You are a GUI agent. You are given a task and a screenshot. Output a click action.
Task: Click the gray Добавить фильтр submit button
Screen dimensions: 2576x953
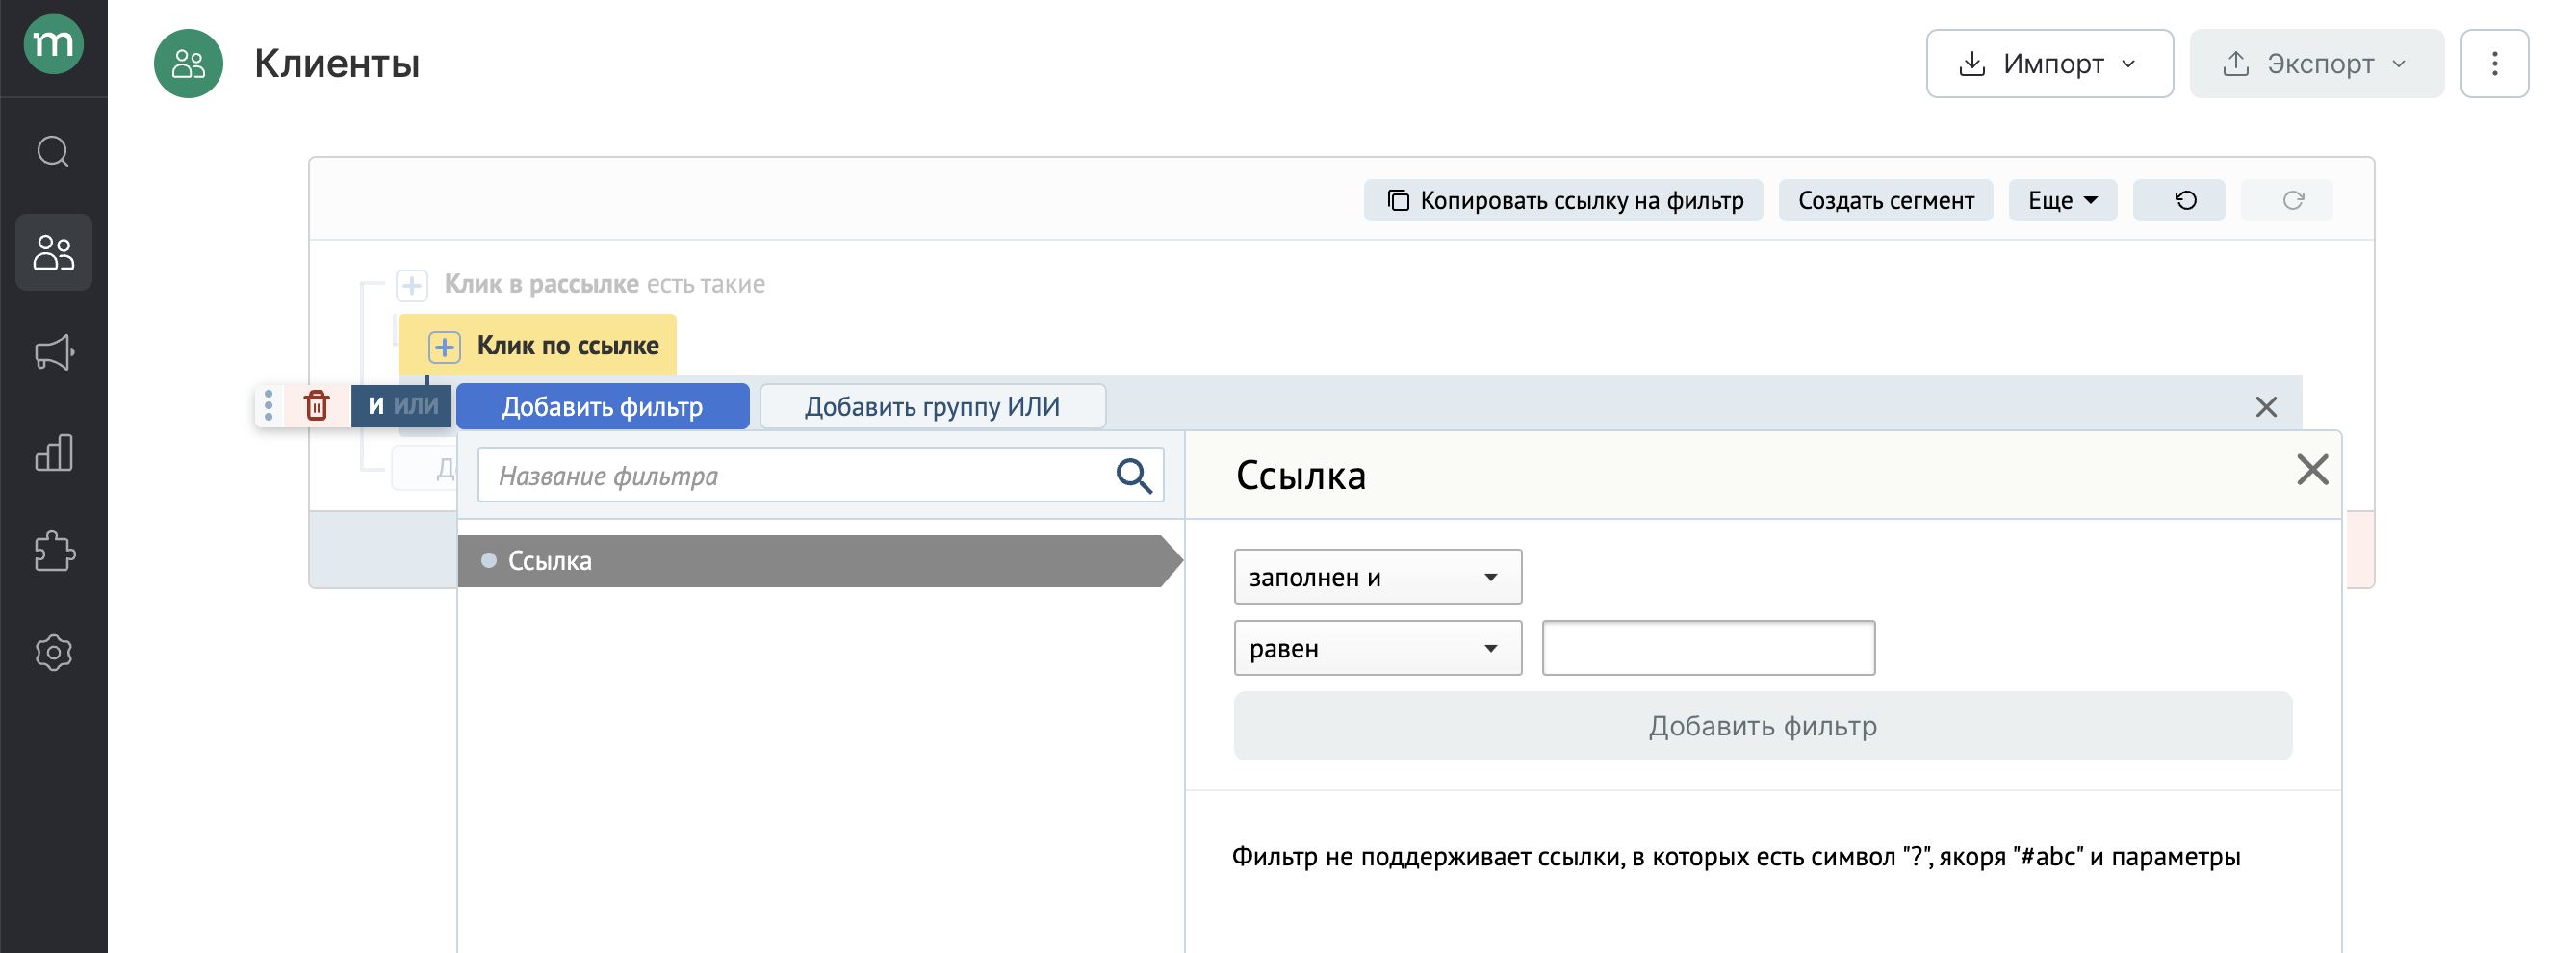1762,727
